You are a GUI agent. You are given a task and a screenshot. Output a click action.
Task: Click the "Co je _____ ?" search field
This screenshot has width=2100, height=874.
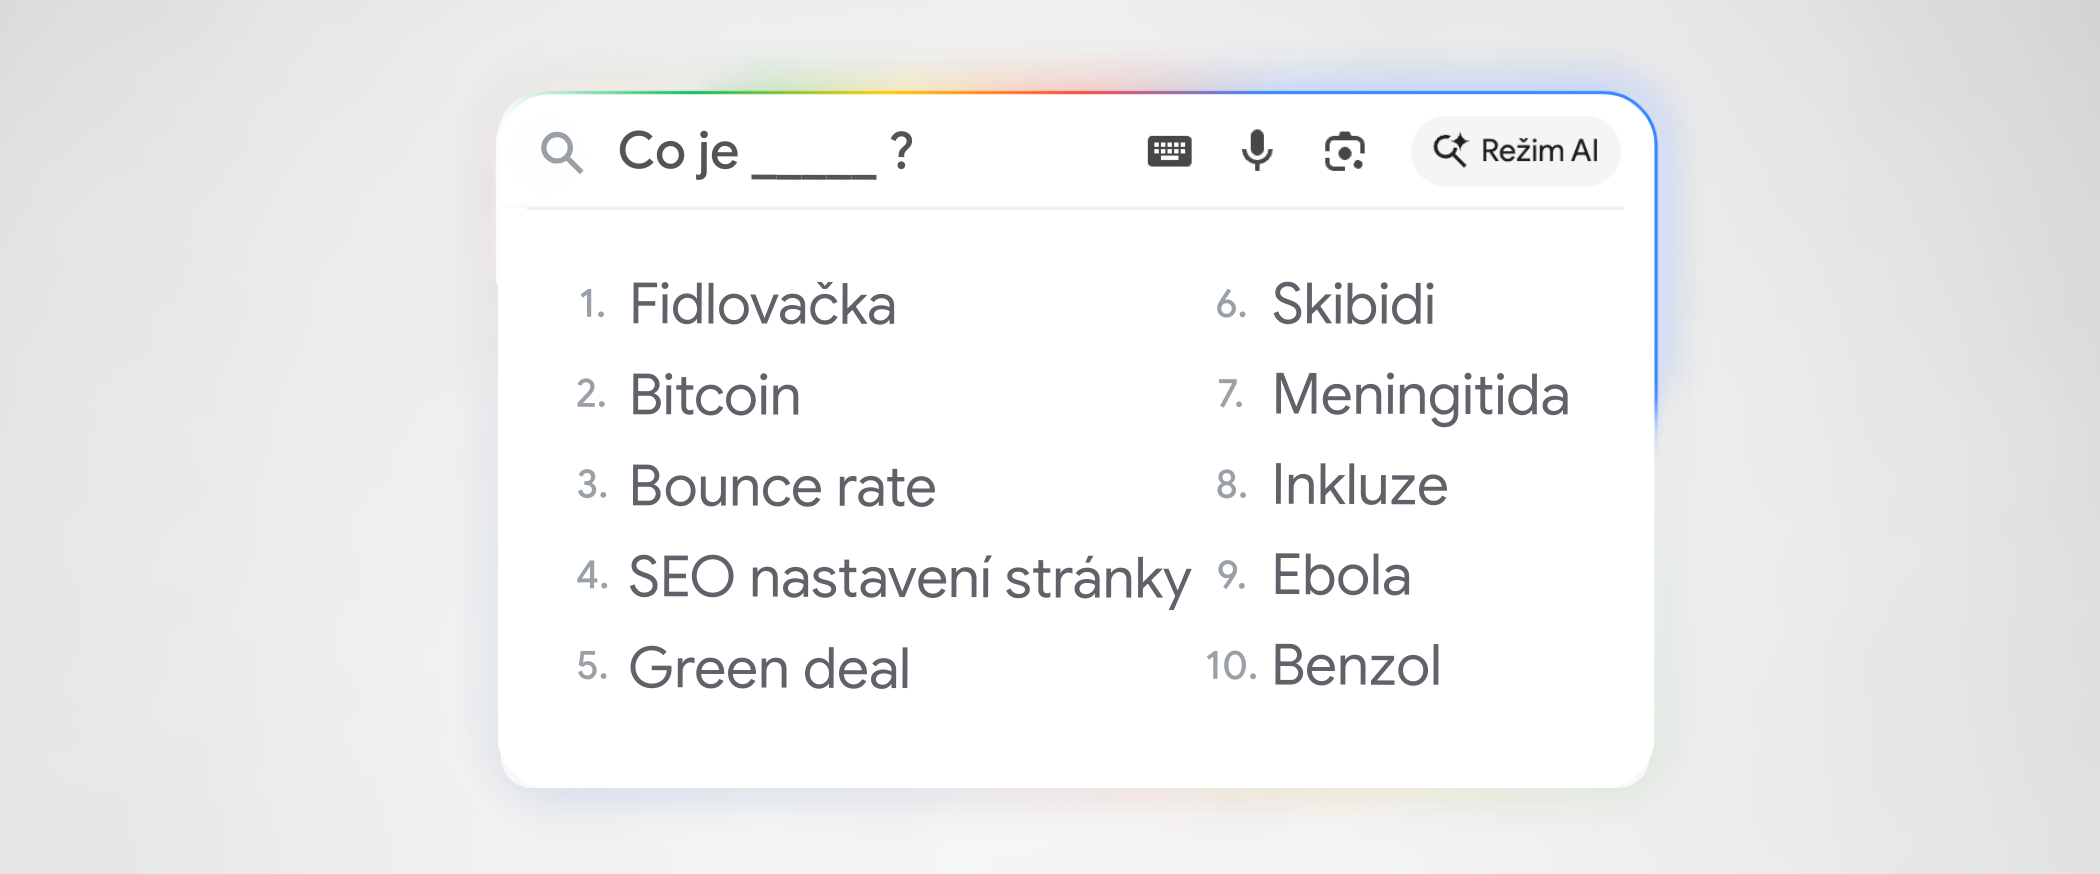[x=766, y=152]
